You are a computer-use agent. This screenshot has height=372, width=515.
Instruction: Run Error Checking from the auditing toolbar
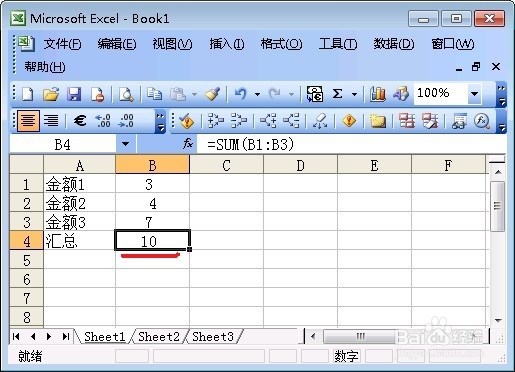[x=187, y=121]
